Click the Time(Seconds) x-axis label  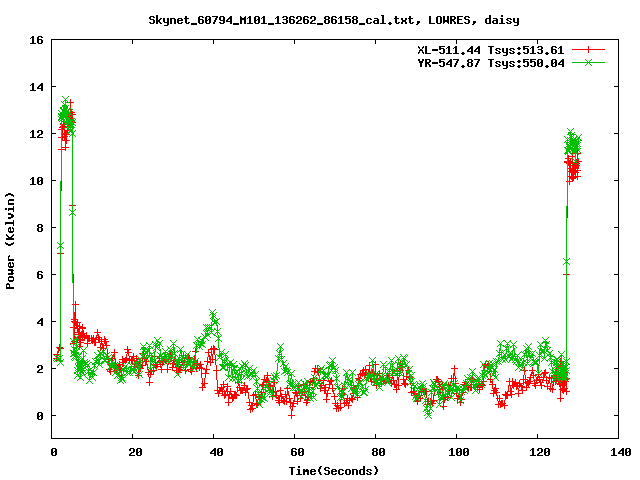point(333,471)
